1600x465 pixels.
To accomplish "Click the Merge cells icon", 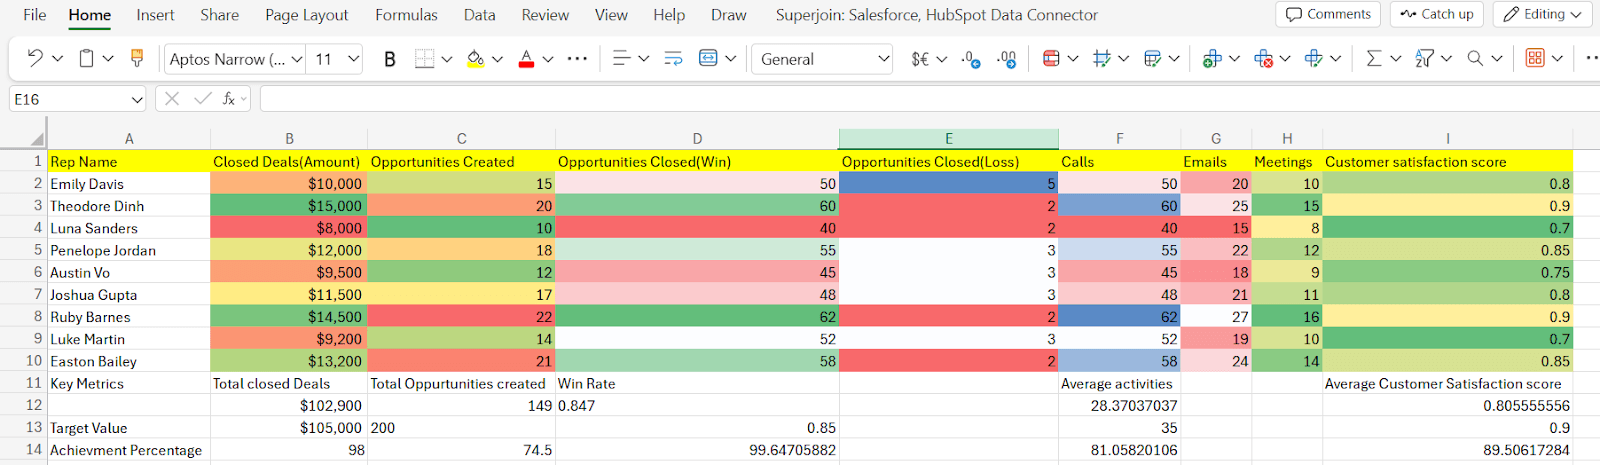I will tap(708, 59).
